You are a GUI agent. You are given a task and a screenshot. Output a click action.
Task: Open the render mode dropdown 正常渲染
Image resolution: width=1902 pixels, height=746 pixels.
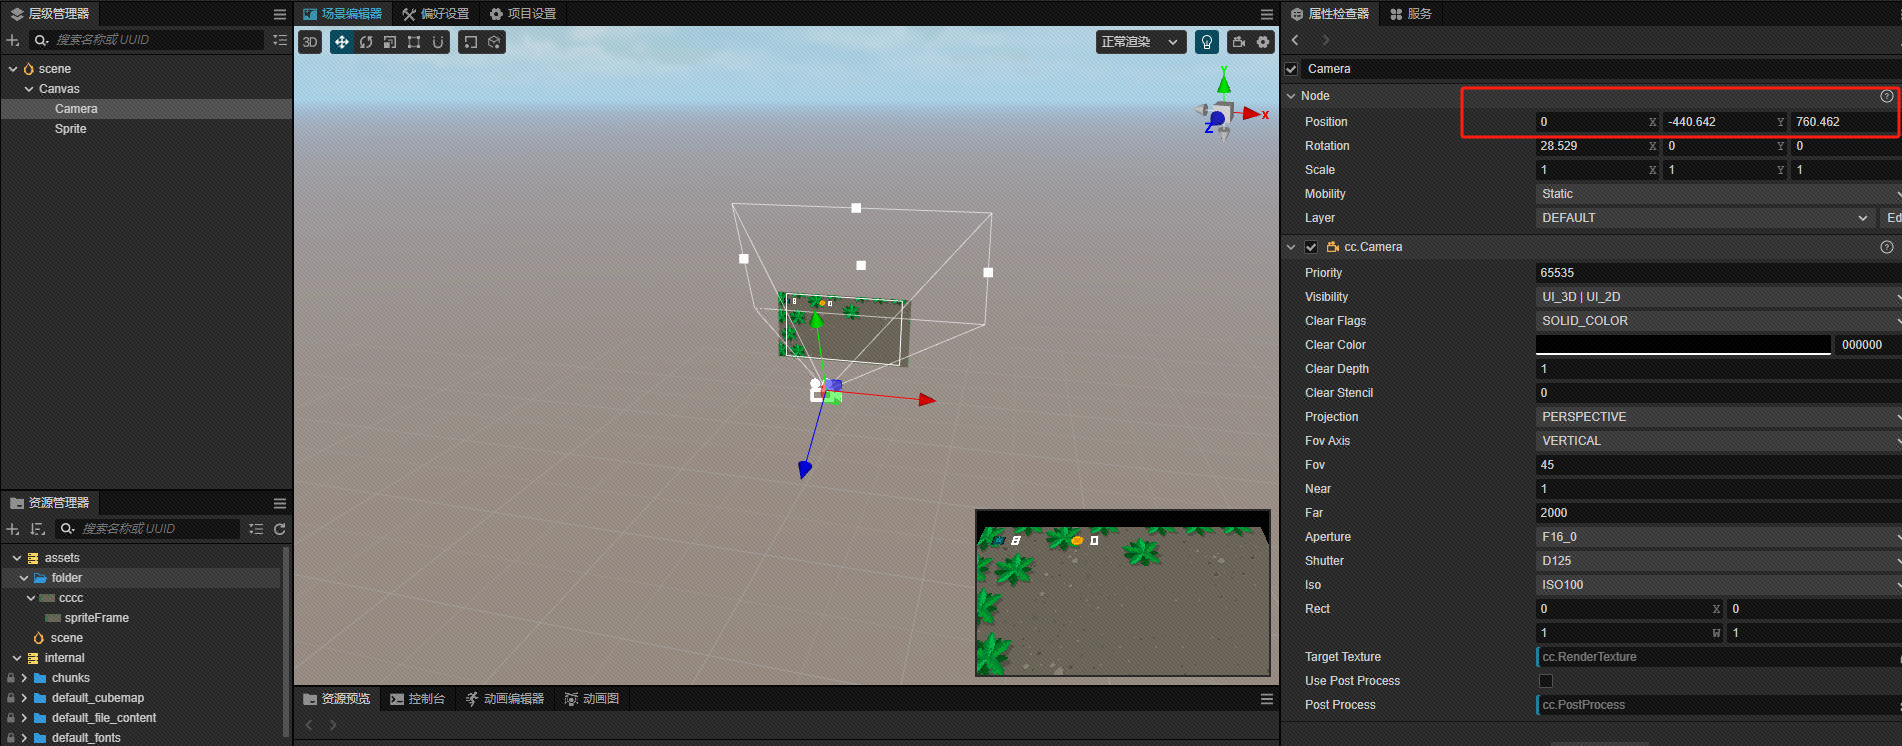[x=1141, y=42]
